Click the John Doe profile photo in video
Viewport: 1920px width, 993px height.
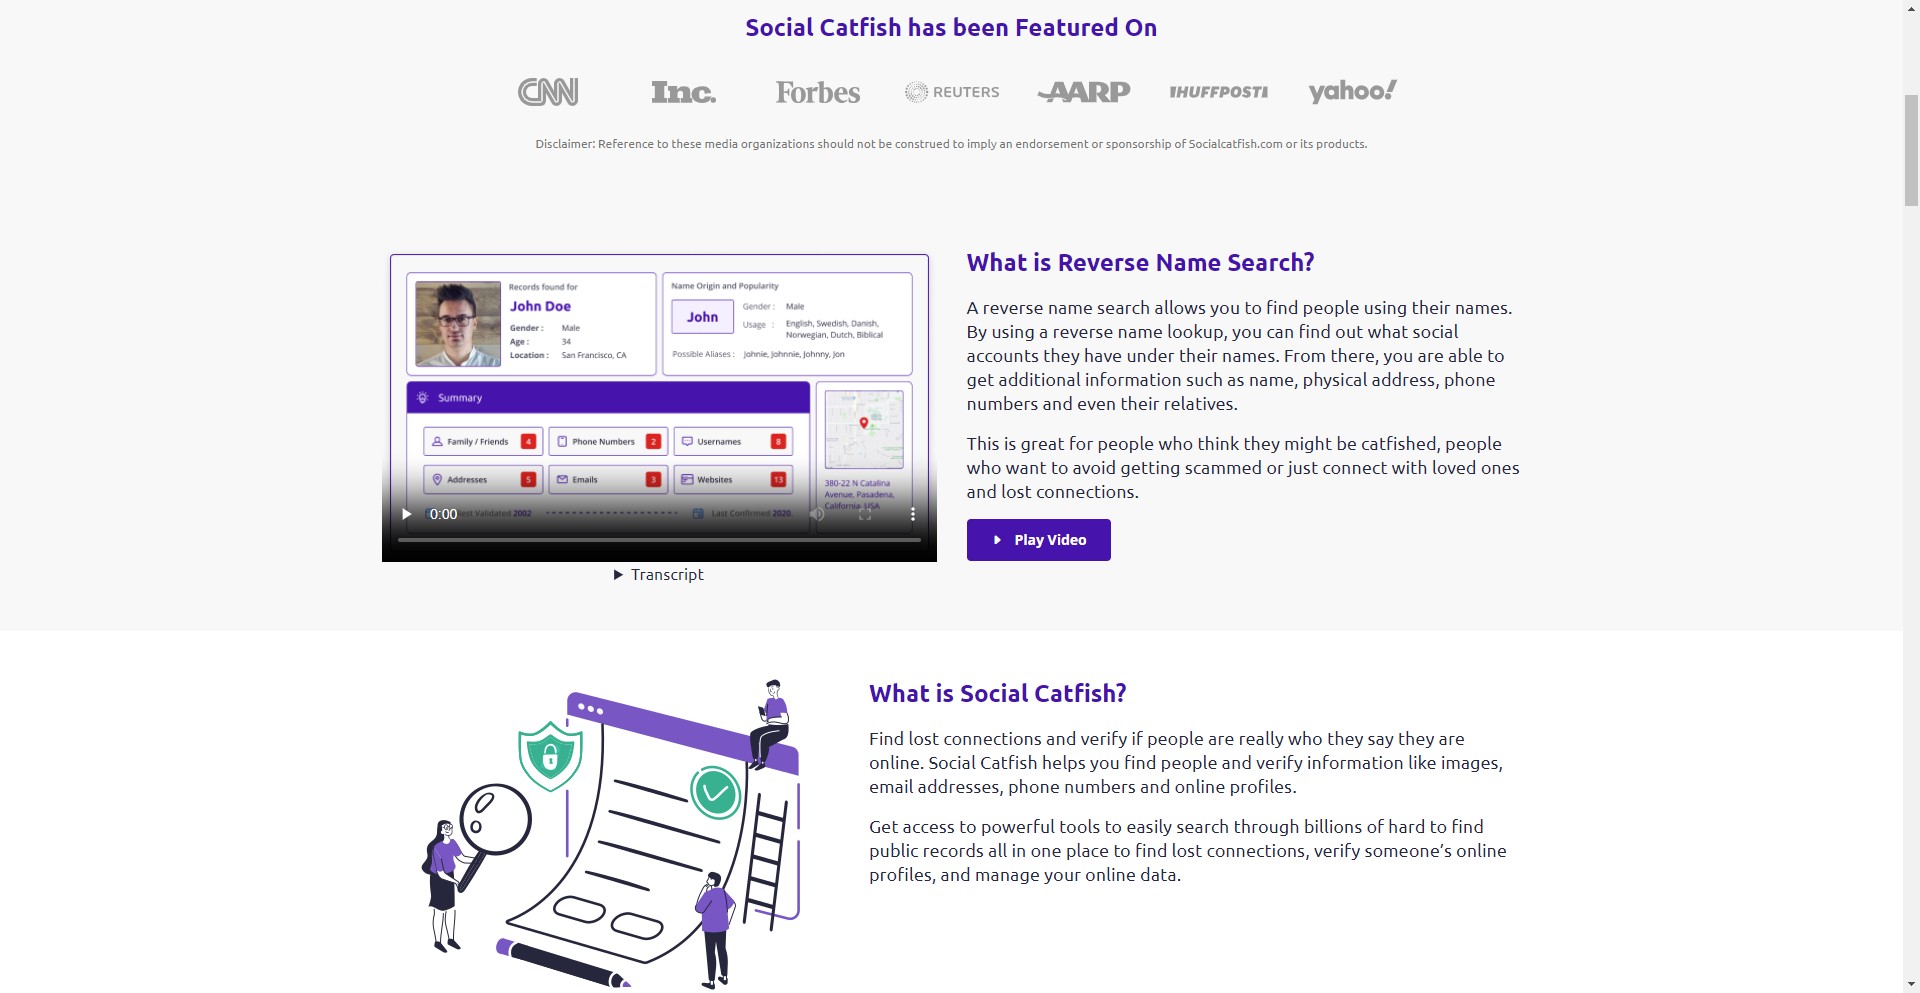pos(457,323)
